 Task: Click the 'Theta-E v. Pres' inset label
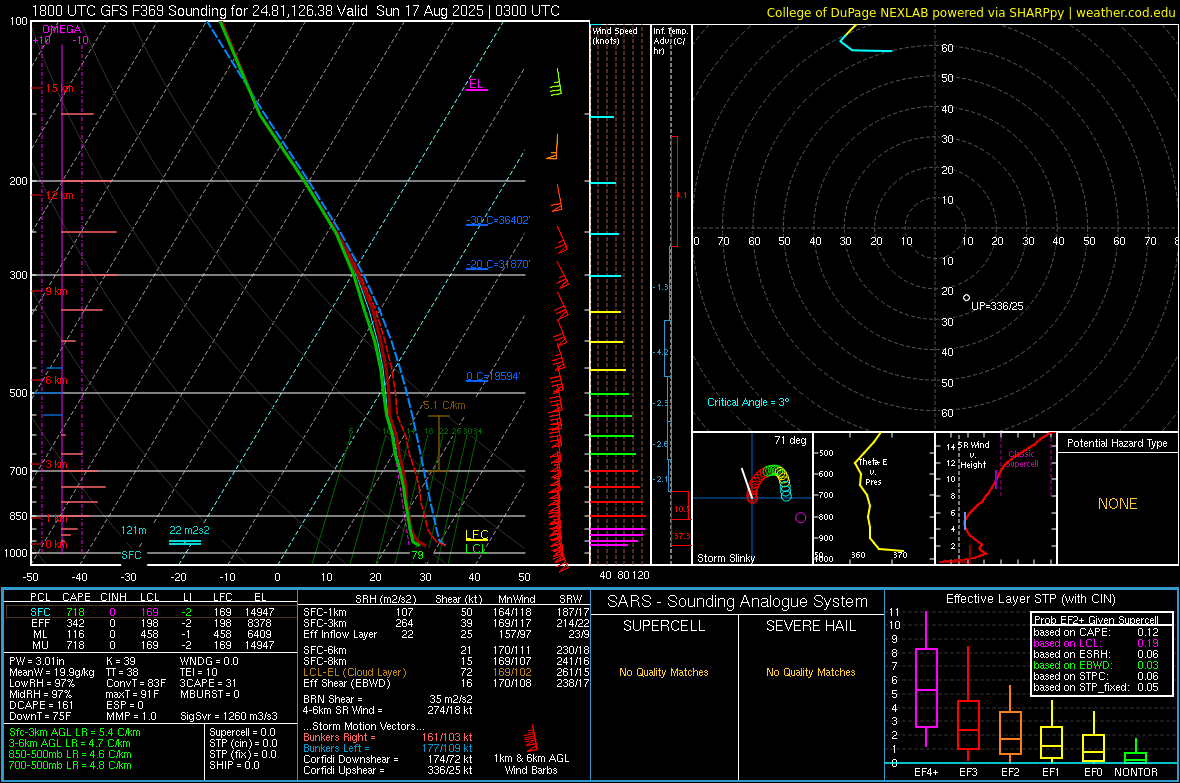click(873, 471)
